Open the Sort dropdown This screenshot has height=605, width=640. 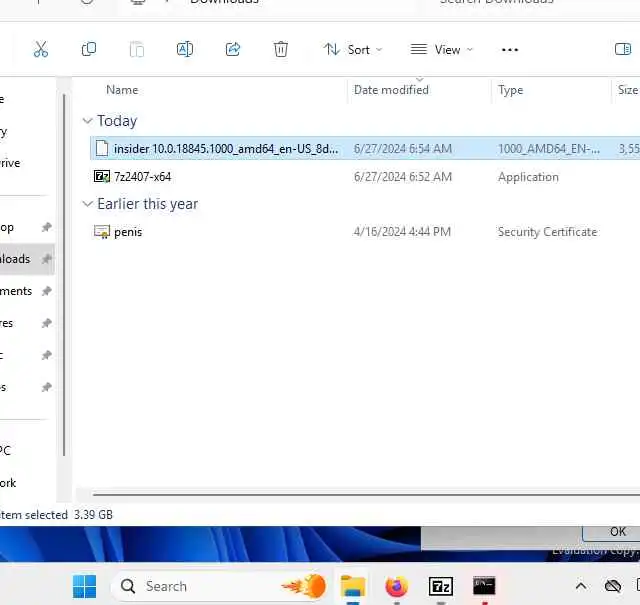tap(353, 50)
